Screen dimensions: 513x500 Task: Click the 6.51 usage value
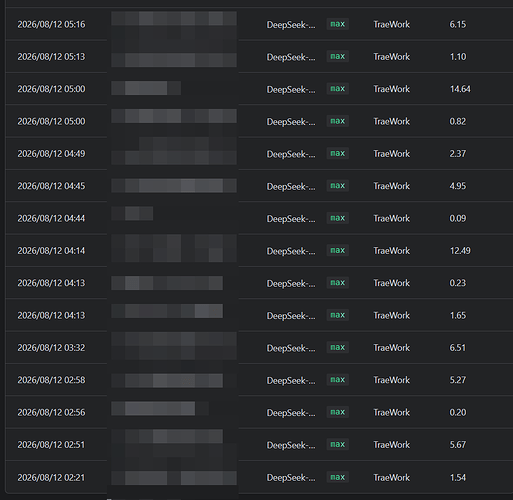coord(458,348)
